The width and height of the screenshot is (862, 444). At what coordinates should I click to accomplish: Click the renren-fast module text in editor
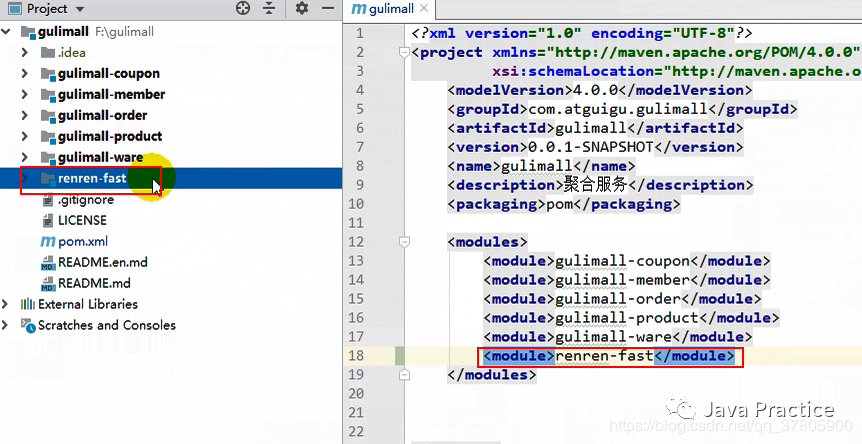click(604, 356)
